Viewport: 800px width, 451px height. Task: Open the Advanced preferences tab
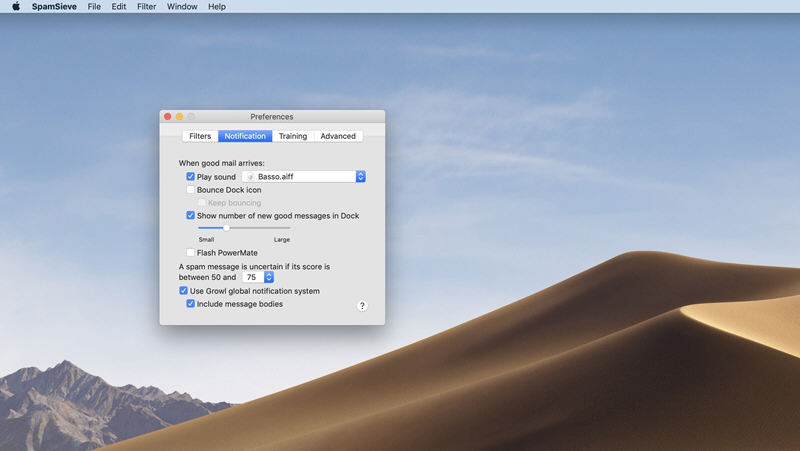point(338,136)
